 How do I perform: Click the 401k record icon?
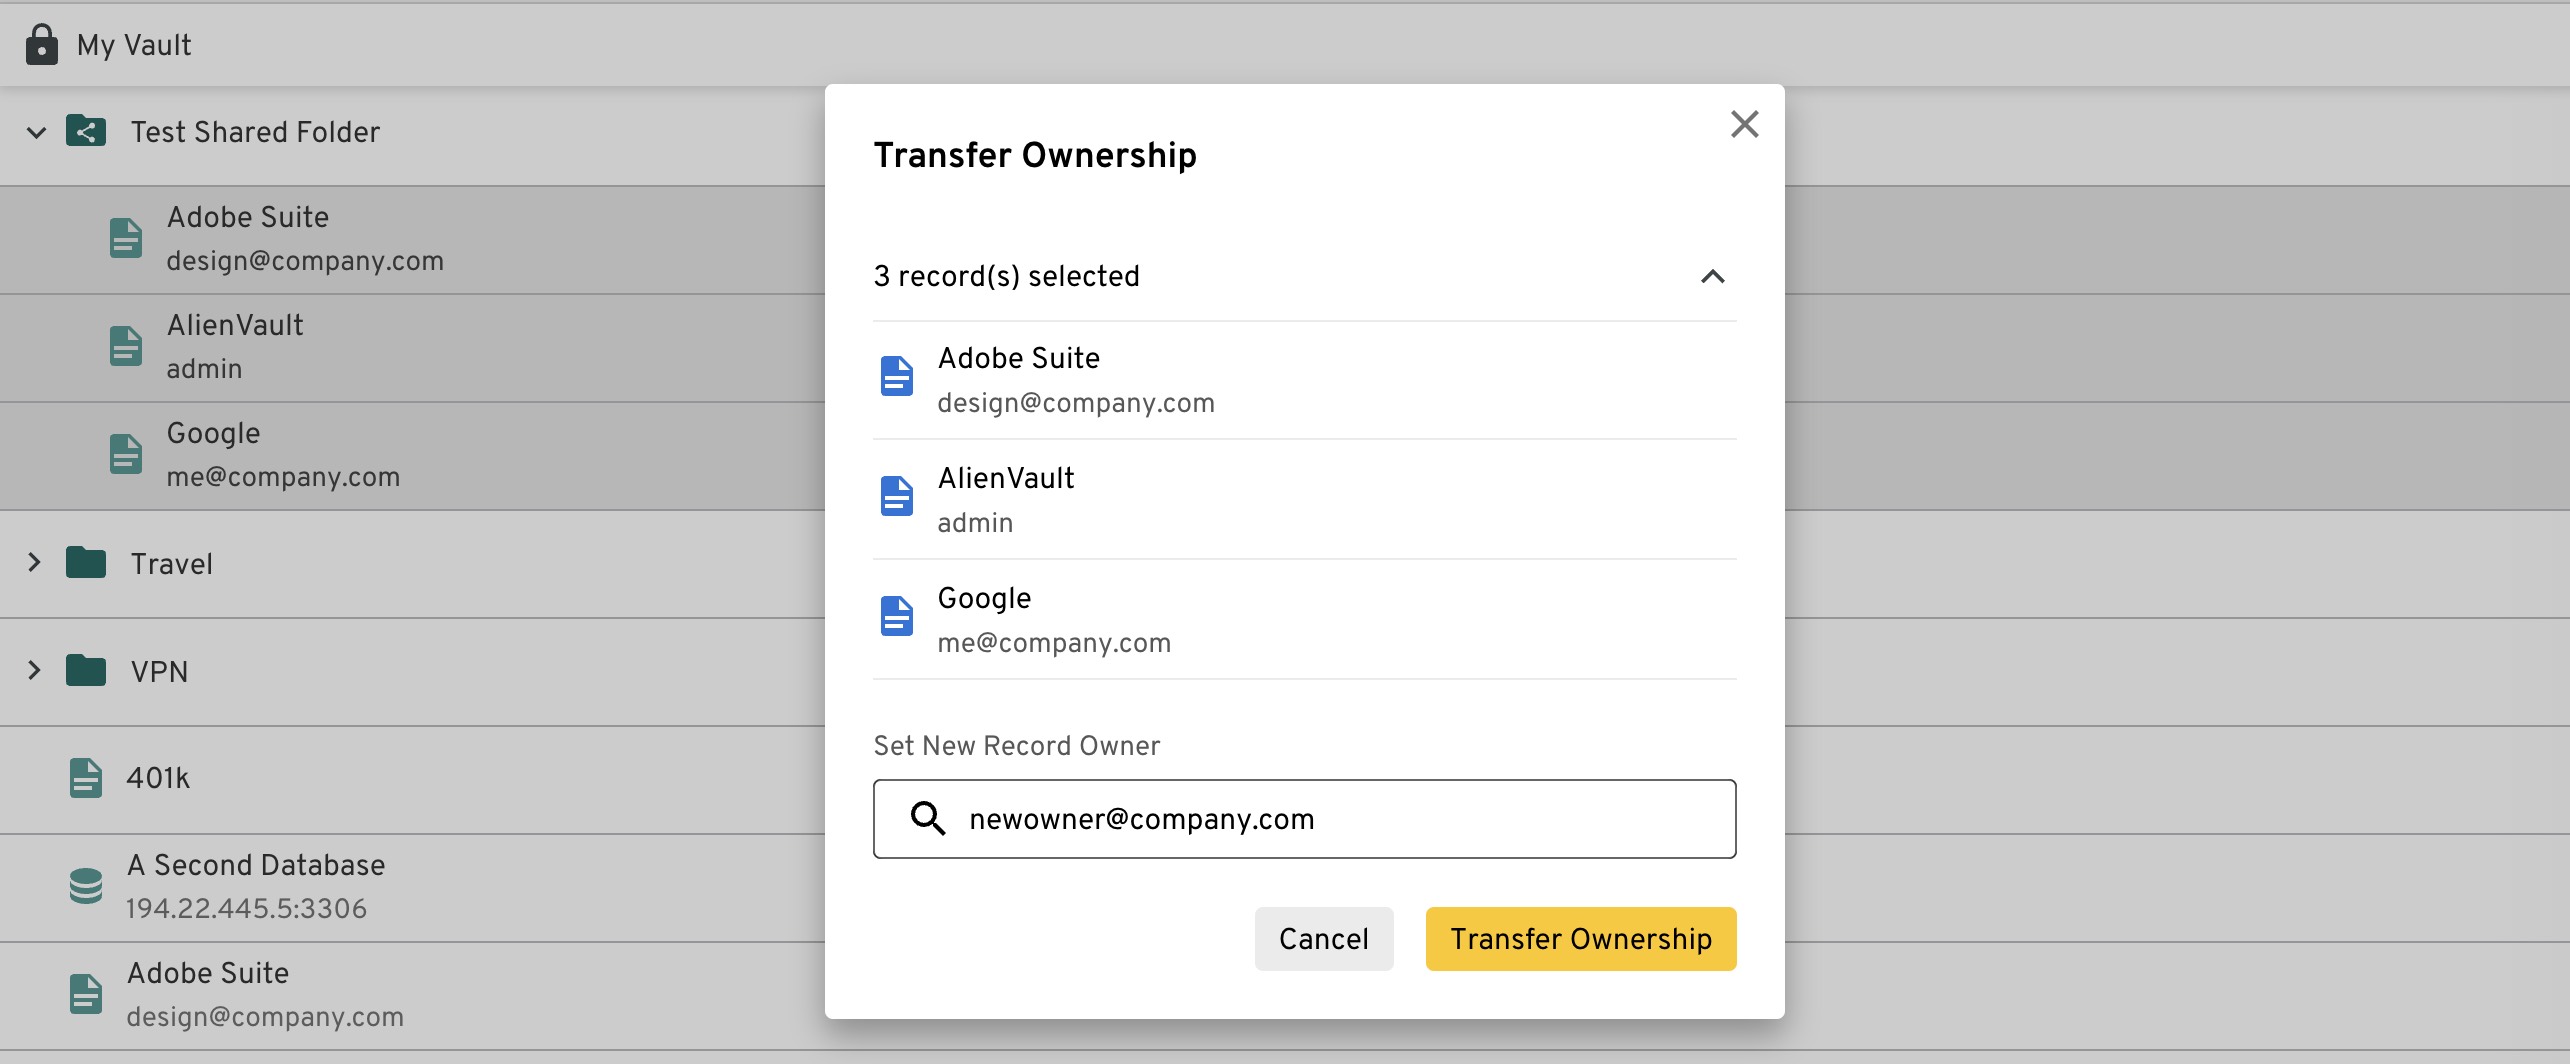pyautogui.click(x=86, y=778)
